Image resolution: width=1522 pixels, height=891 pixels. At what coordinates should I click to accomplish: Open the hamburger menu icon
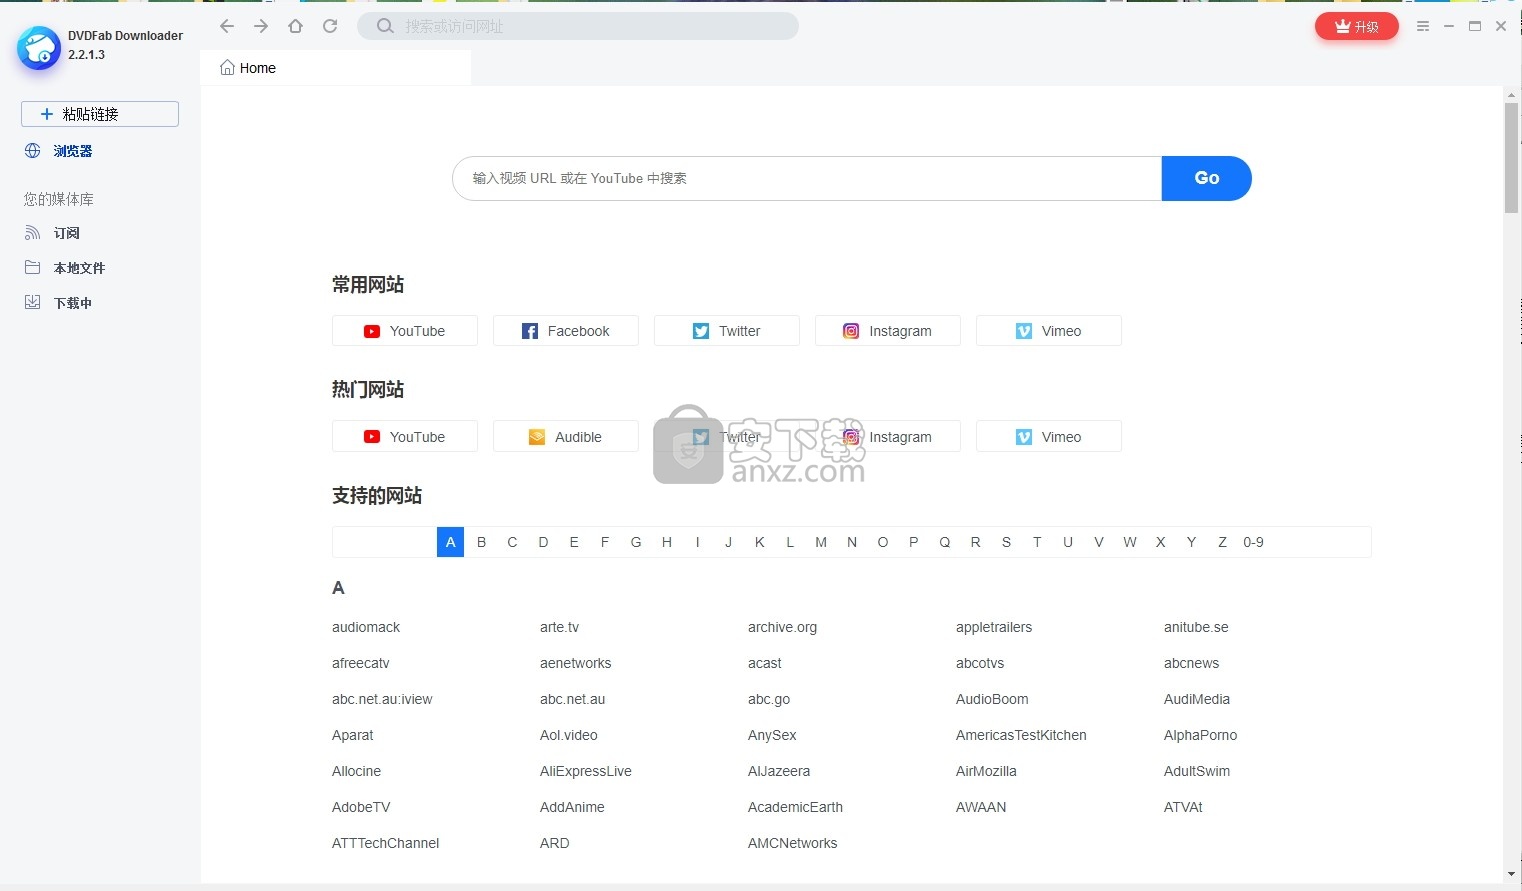point(1423,26)
